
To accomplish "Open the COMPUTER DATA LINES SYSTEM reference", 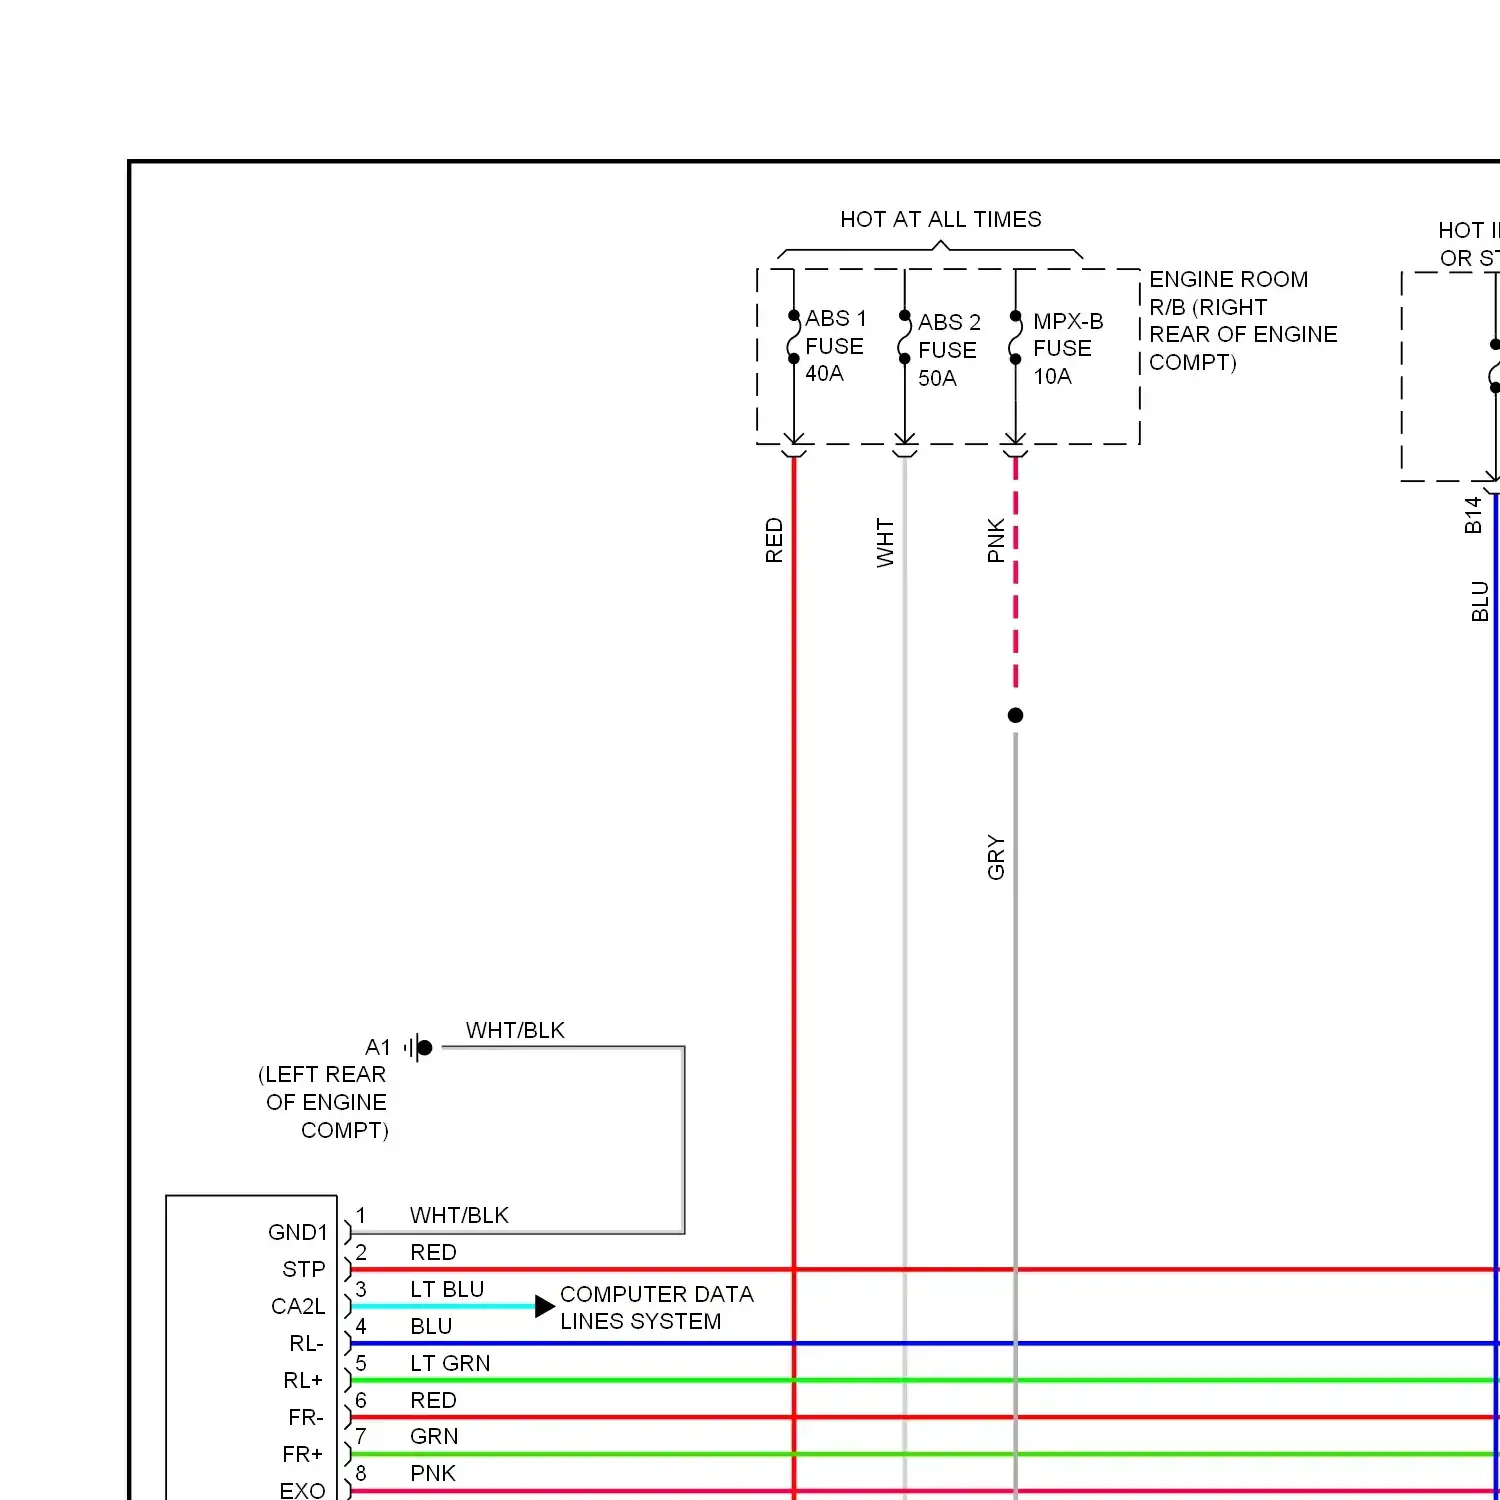I will pos(657,1308).
